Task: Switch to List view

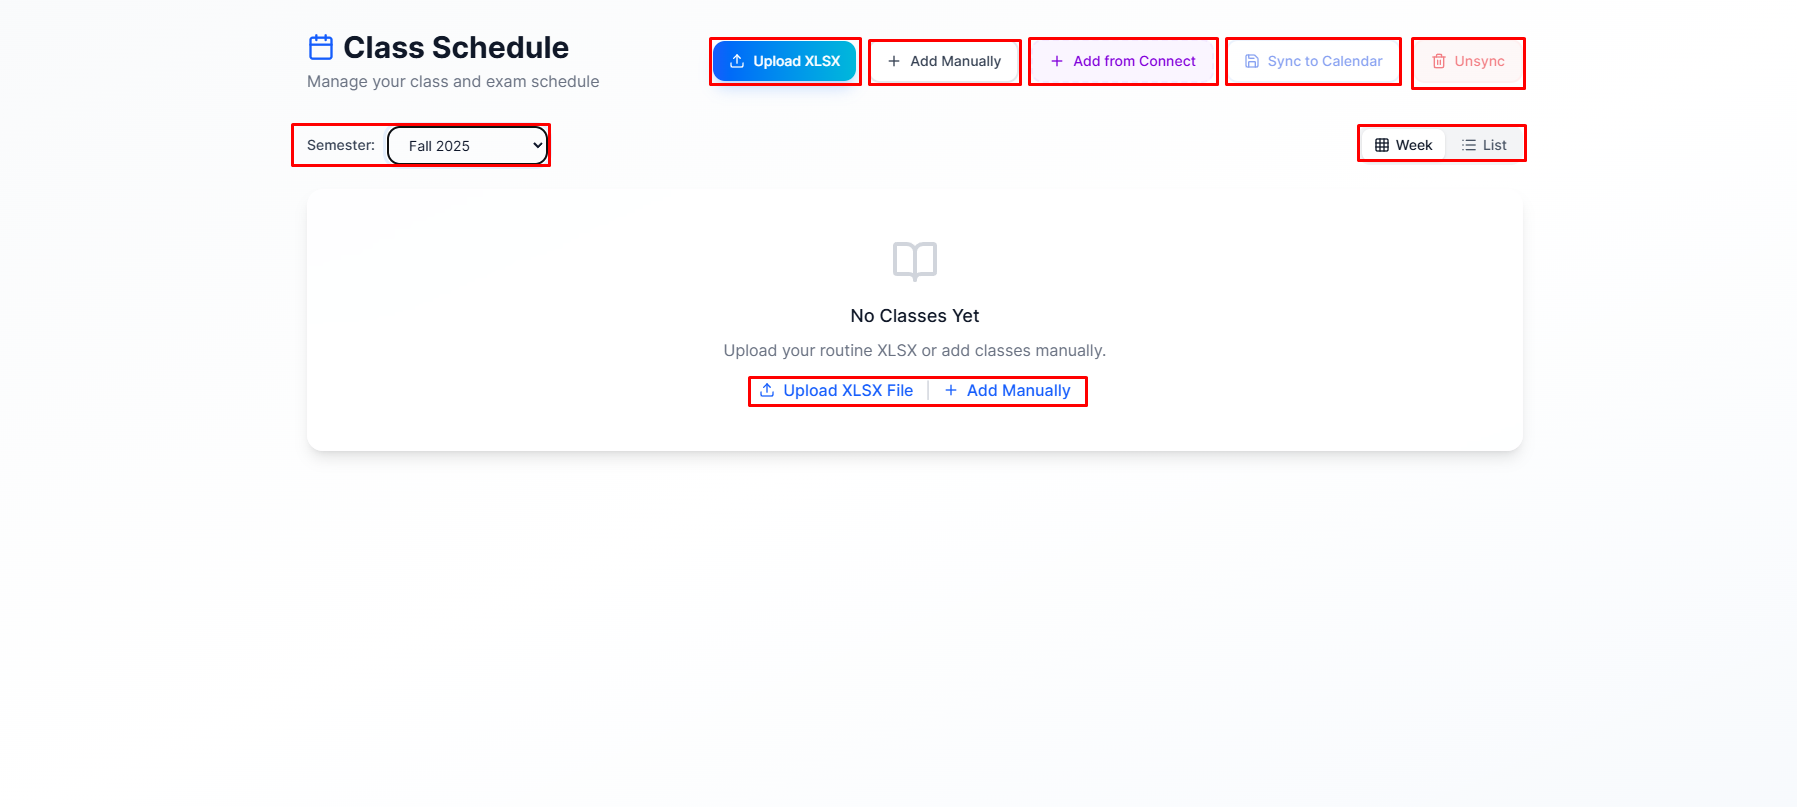Action: pos(1484,144)
